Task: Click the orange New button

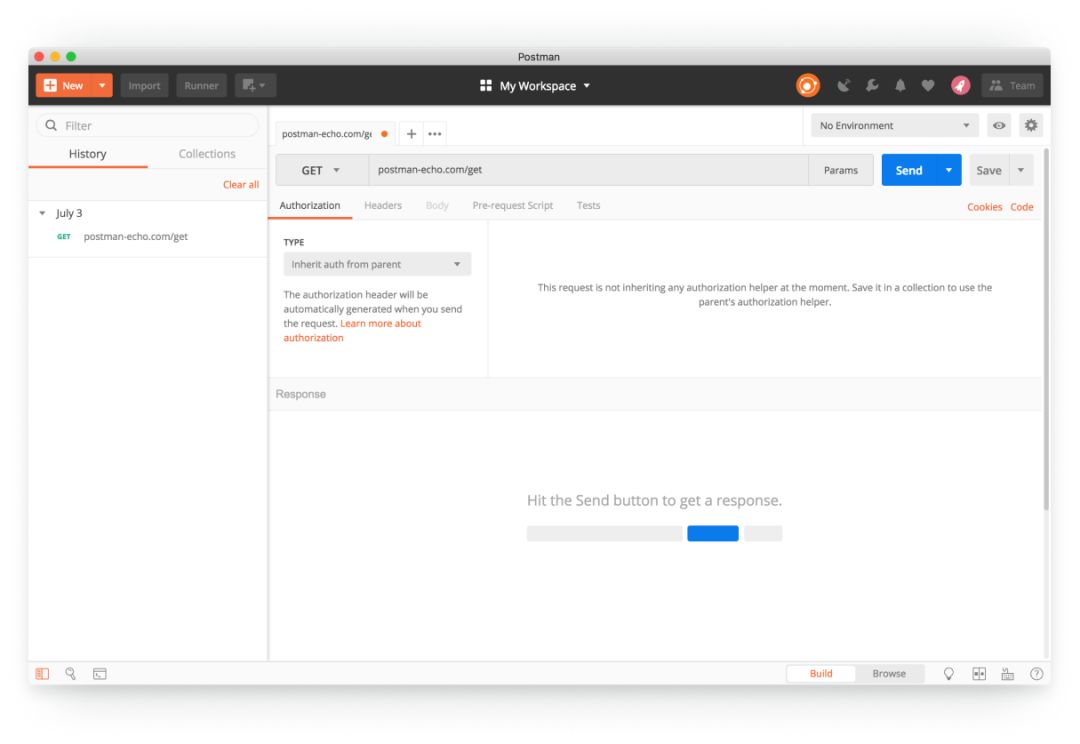Action: pyautogui.click(x=64, y=85)
